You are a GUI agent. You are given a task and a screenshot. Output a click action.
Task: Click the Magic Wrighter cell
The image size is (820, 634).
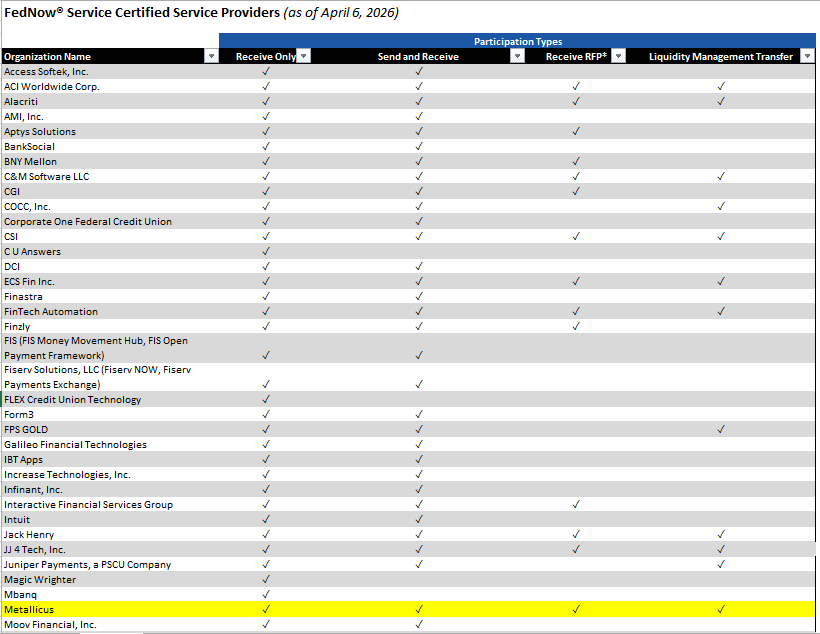(x=110, y=580)
